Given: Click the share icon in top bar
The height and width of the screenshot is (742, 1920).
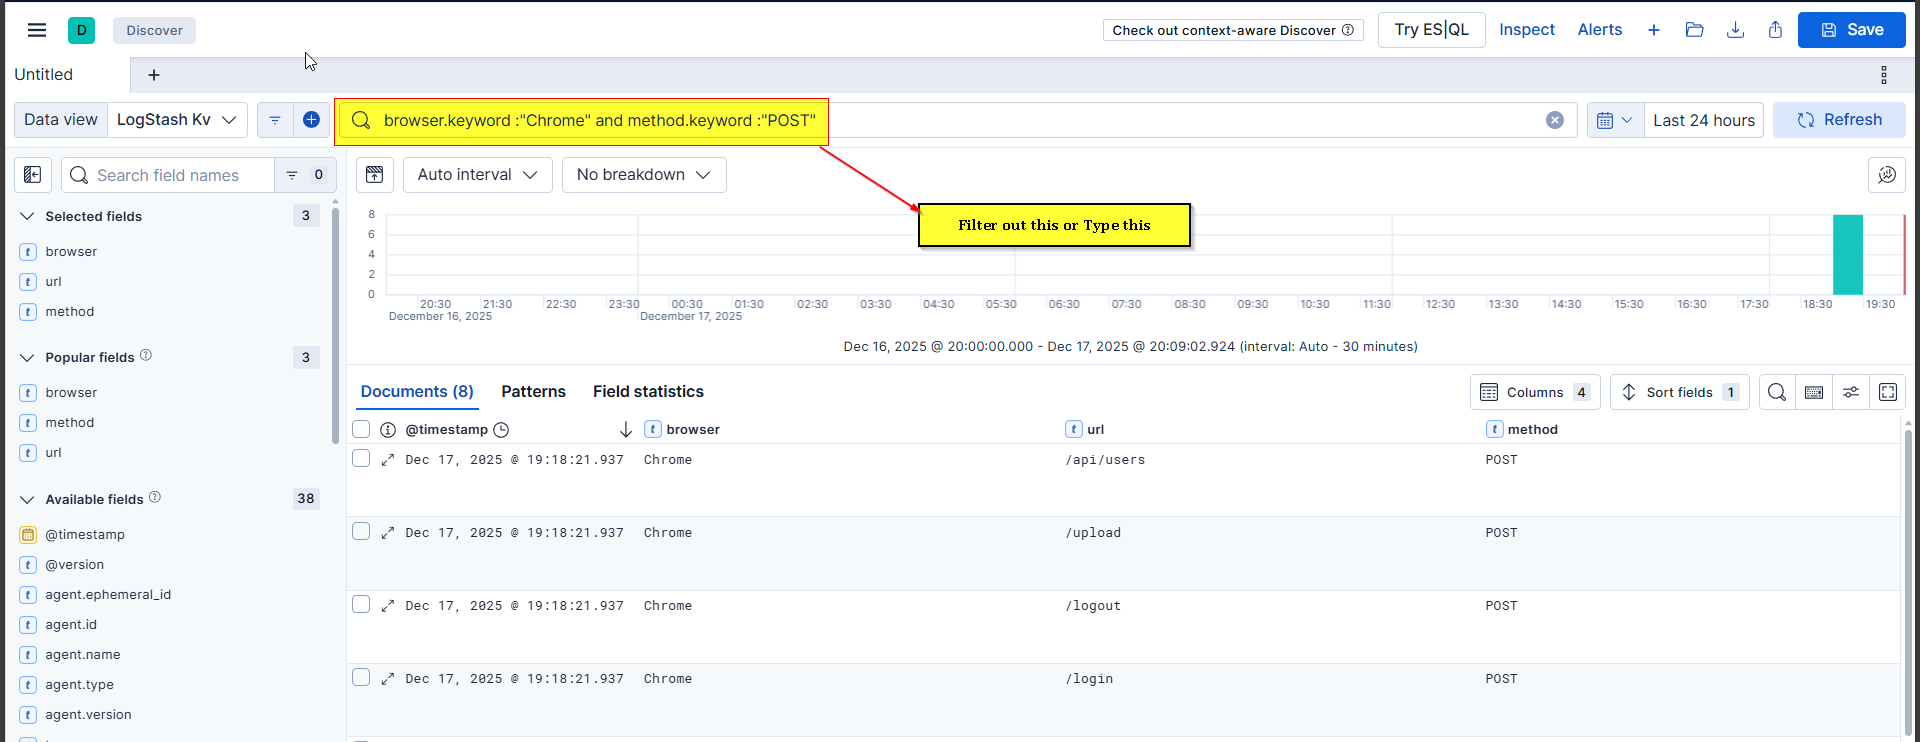Looking at the screenshot, I should [x=1775, y=30].
